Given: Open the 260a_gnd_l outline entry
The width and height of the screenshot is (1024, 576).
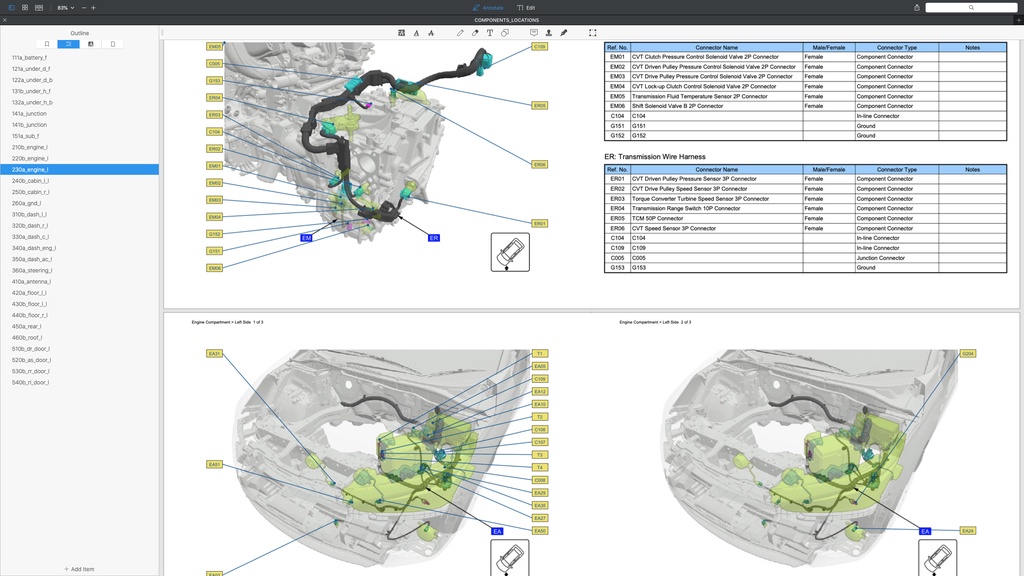Looking at the screenshot, I should click(29, 203).
